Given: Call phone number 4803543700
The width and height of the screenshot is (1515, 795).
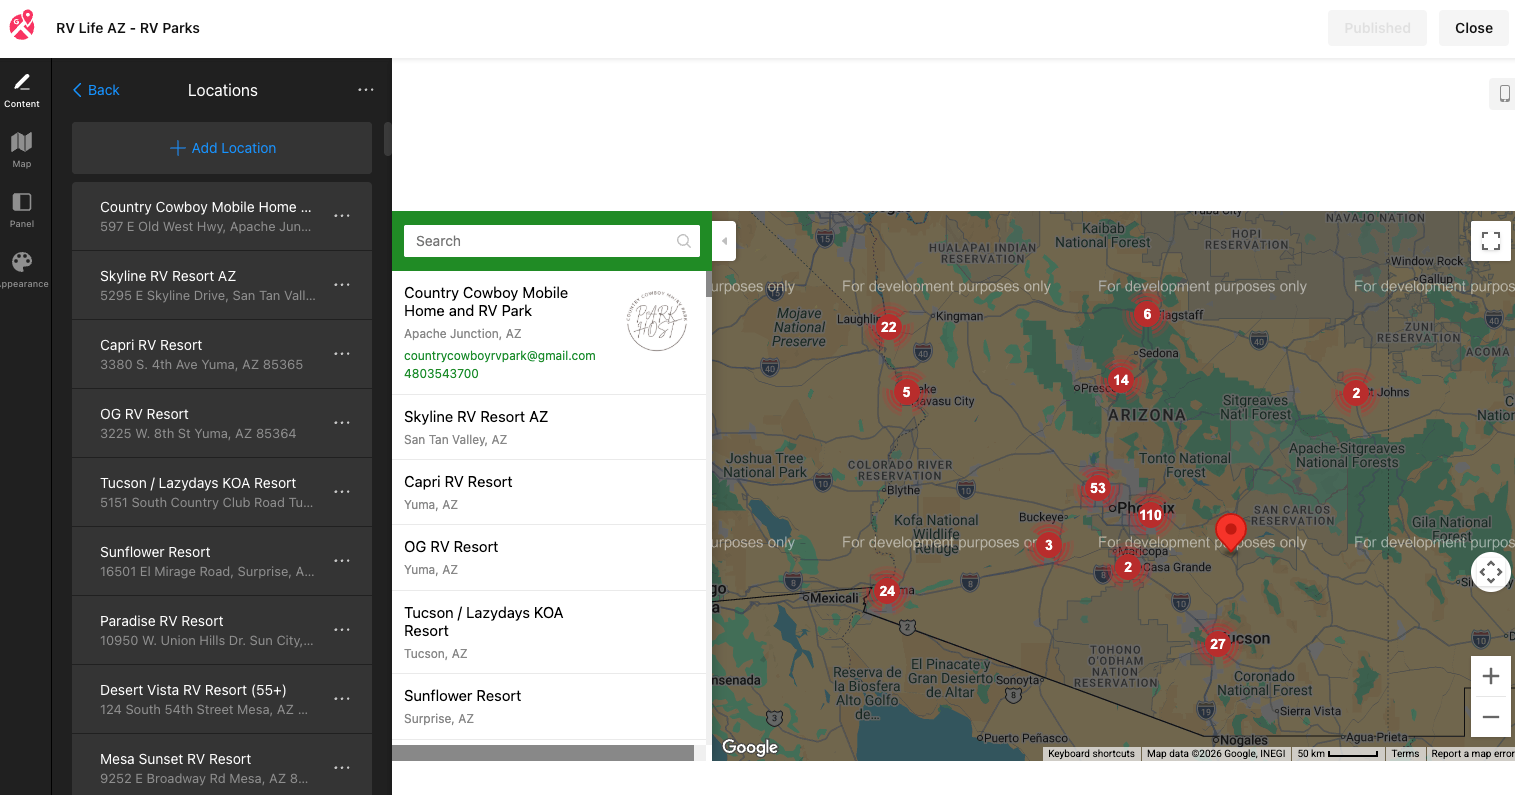Looking at the screenshot, I should click(x=441, y=374).
